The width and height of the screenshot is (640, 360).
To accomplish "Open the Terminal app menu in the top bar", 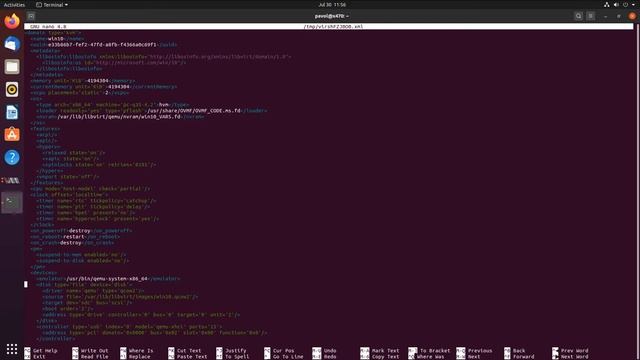I will 52,5.
